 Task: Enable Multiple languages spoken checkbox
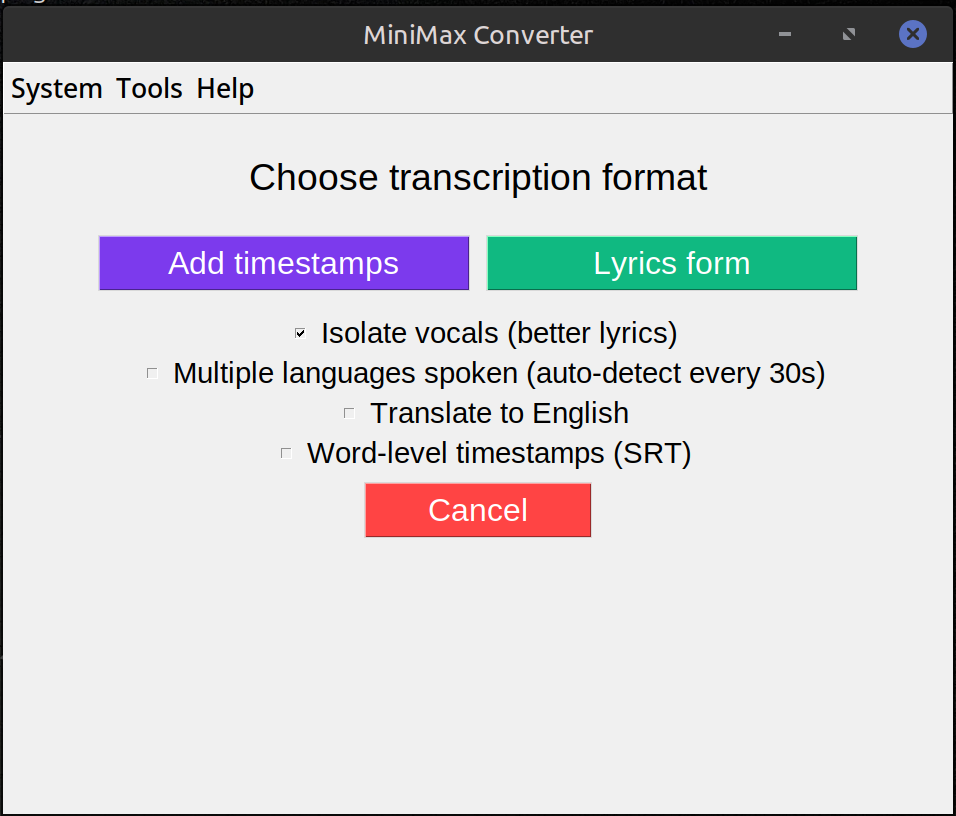click(x=152, y=373)
